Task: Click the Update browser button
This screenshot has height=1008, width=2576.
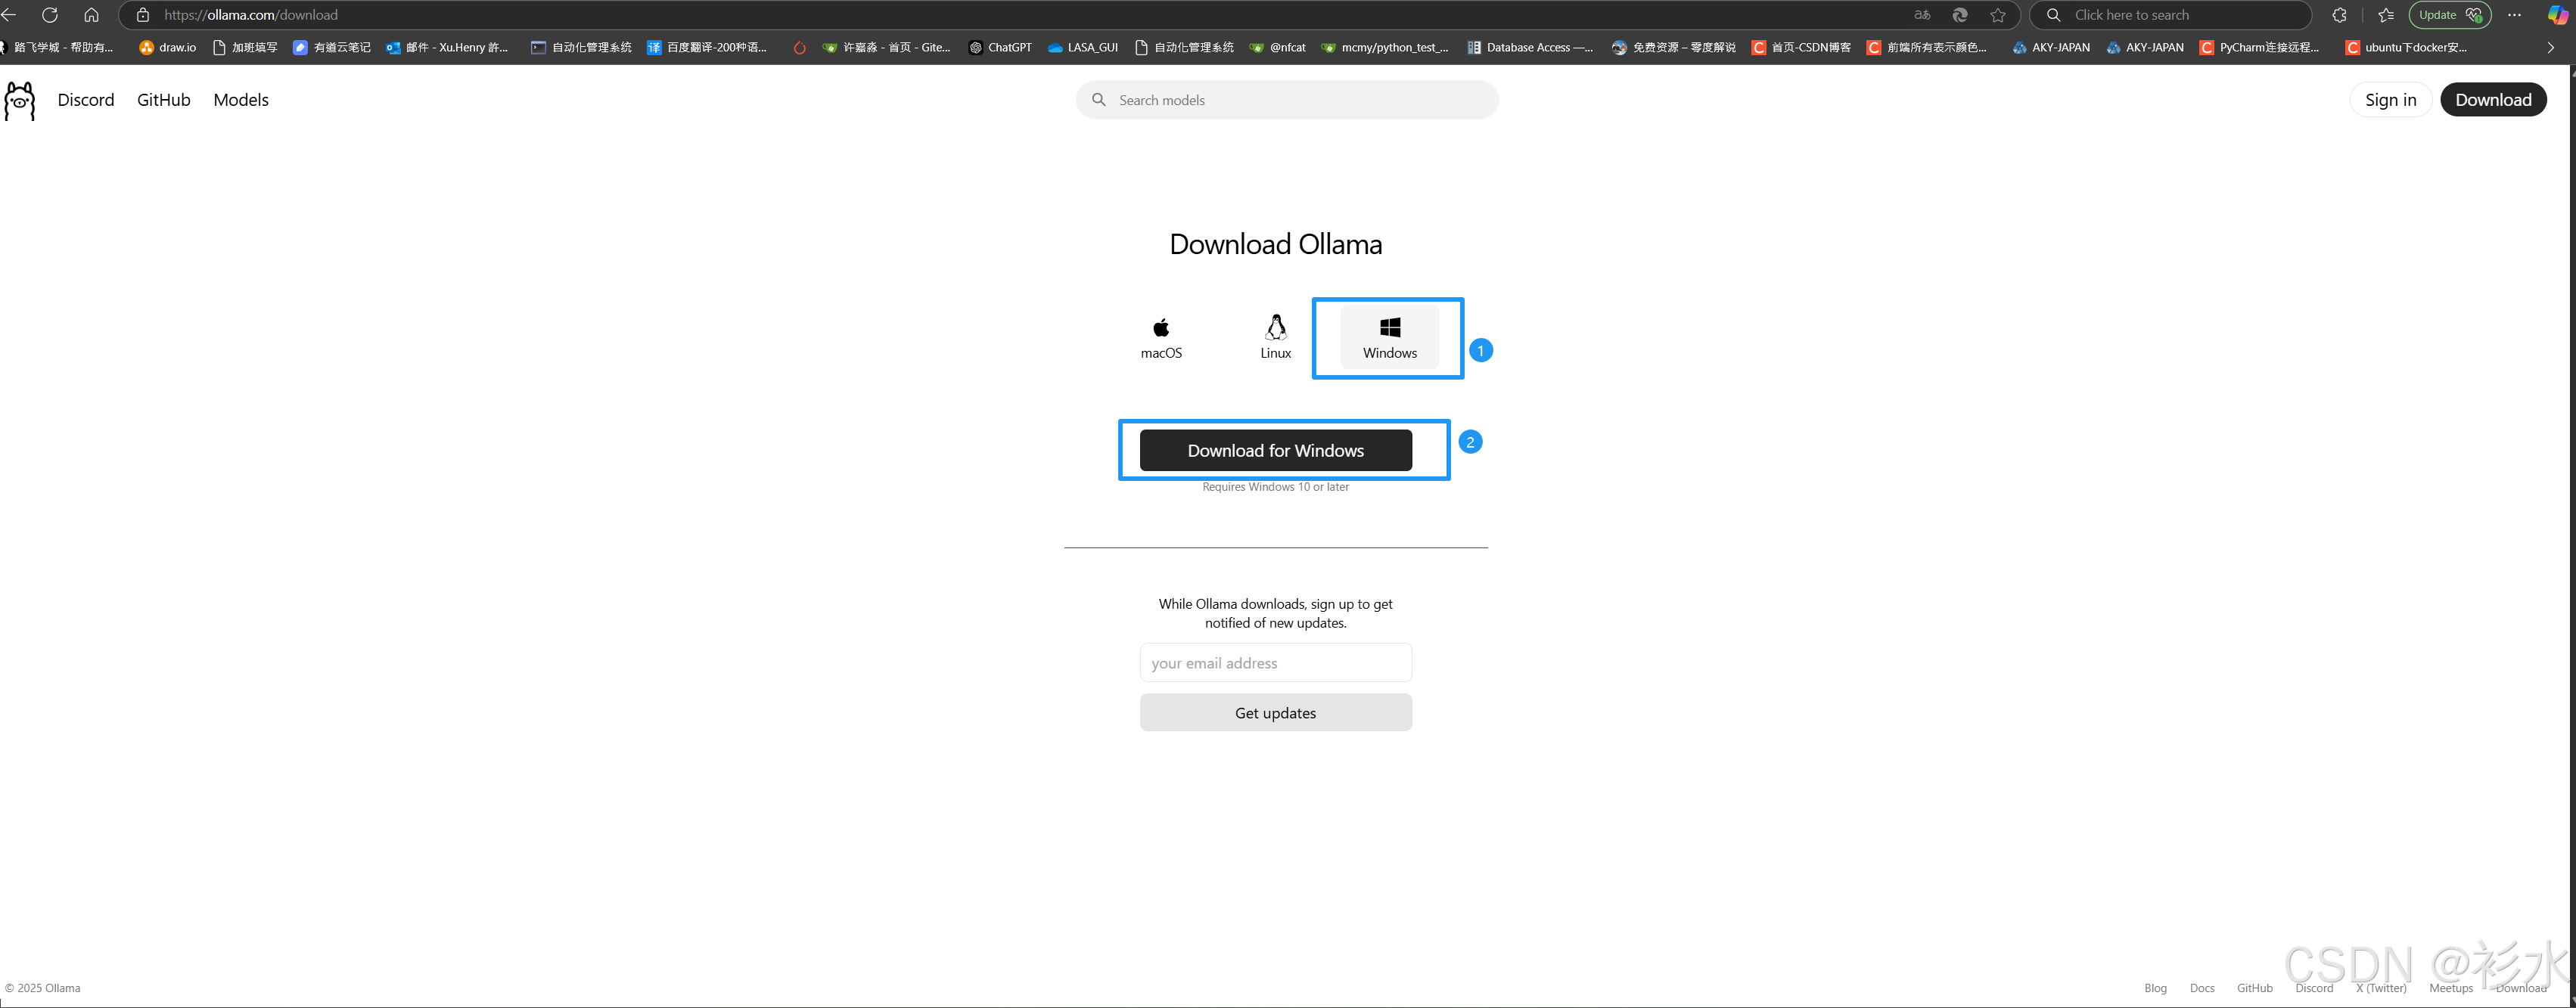Action: pyautogui.click(x=2450, y=15)
